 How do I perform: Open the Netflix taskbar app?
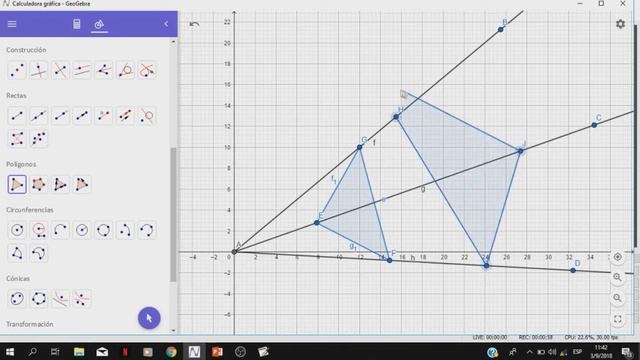click(x=125, y=352)
